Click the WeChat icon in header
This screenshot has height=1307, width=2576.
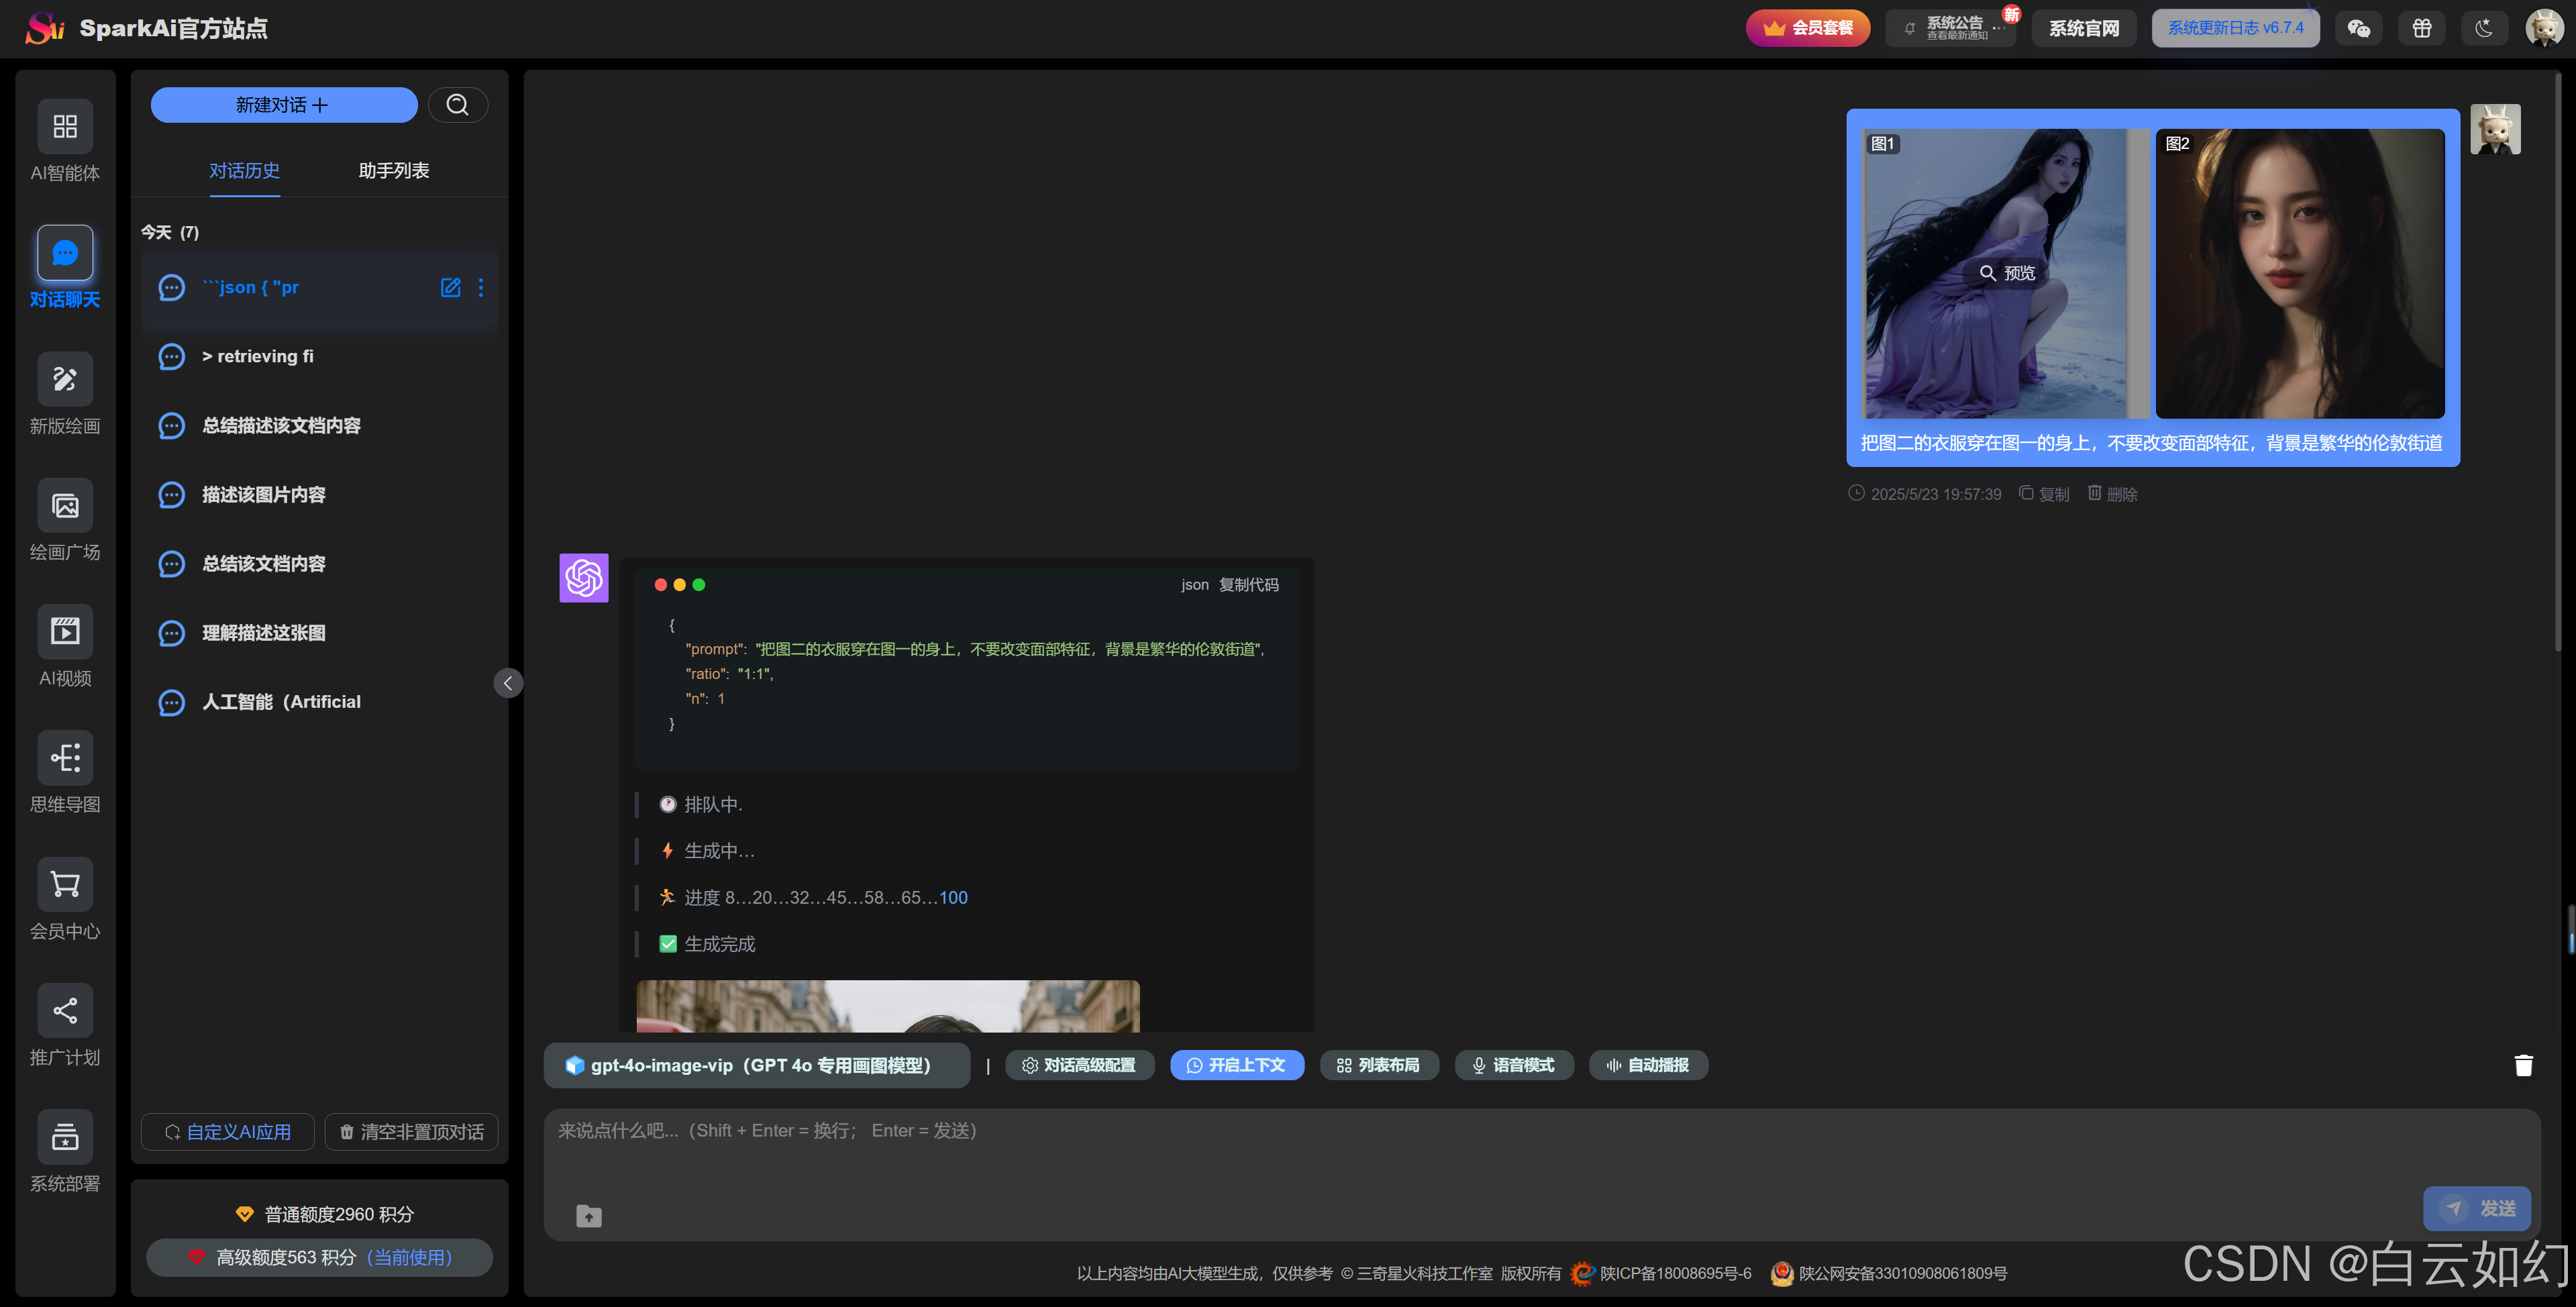coord(2359,28)
